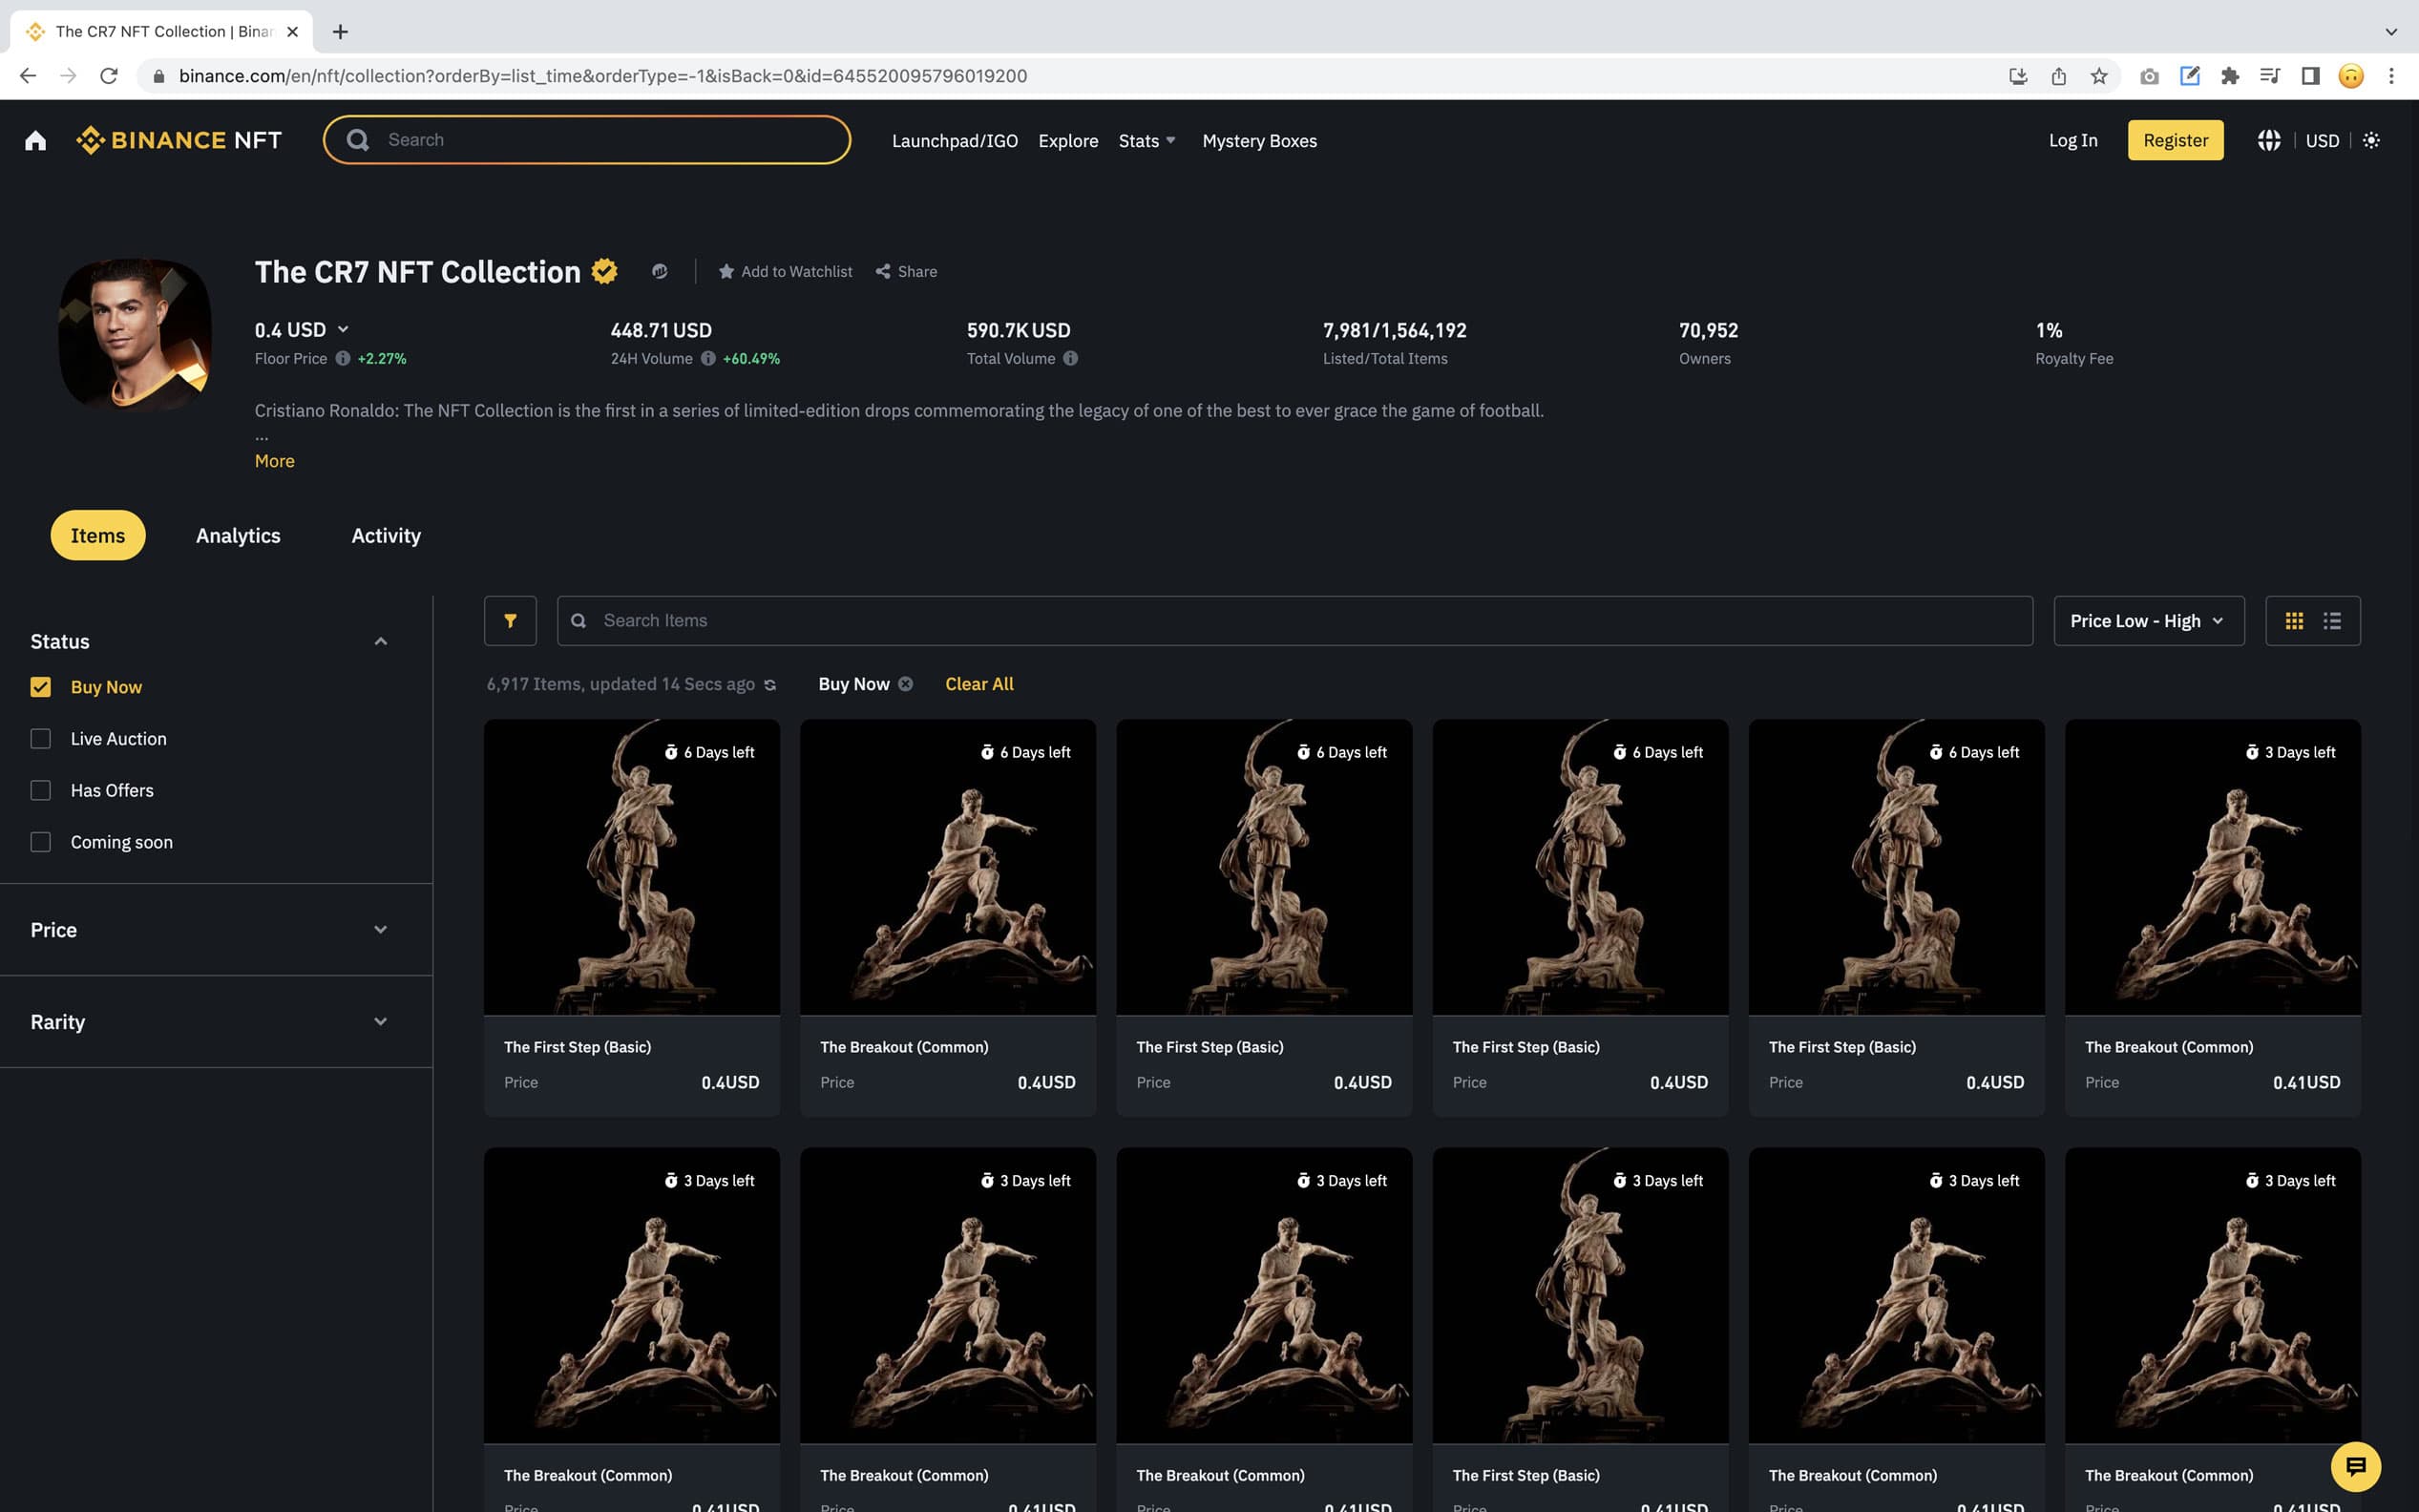Screen dimensions: 2419x1512
Task: Show Floor Price info tooltip icon
Action: click(x=343, y=358)
